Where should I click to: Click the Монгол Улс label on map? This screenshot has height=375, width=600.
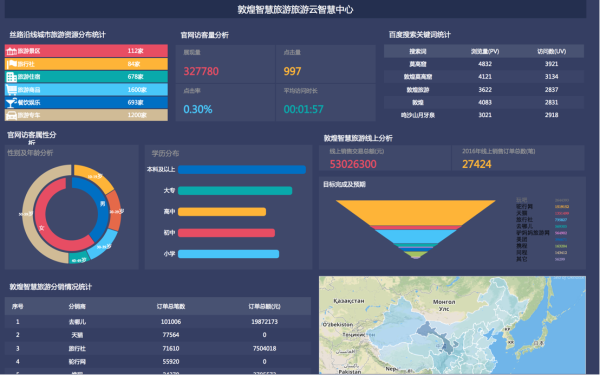444,305
